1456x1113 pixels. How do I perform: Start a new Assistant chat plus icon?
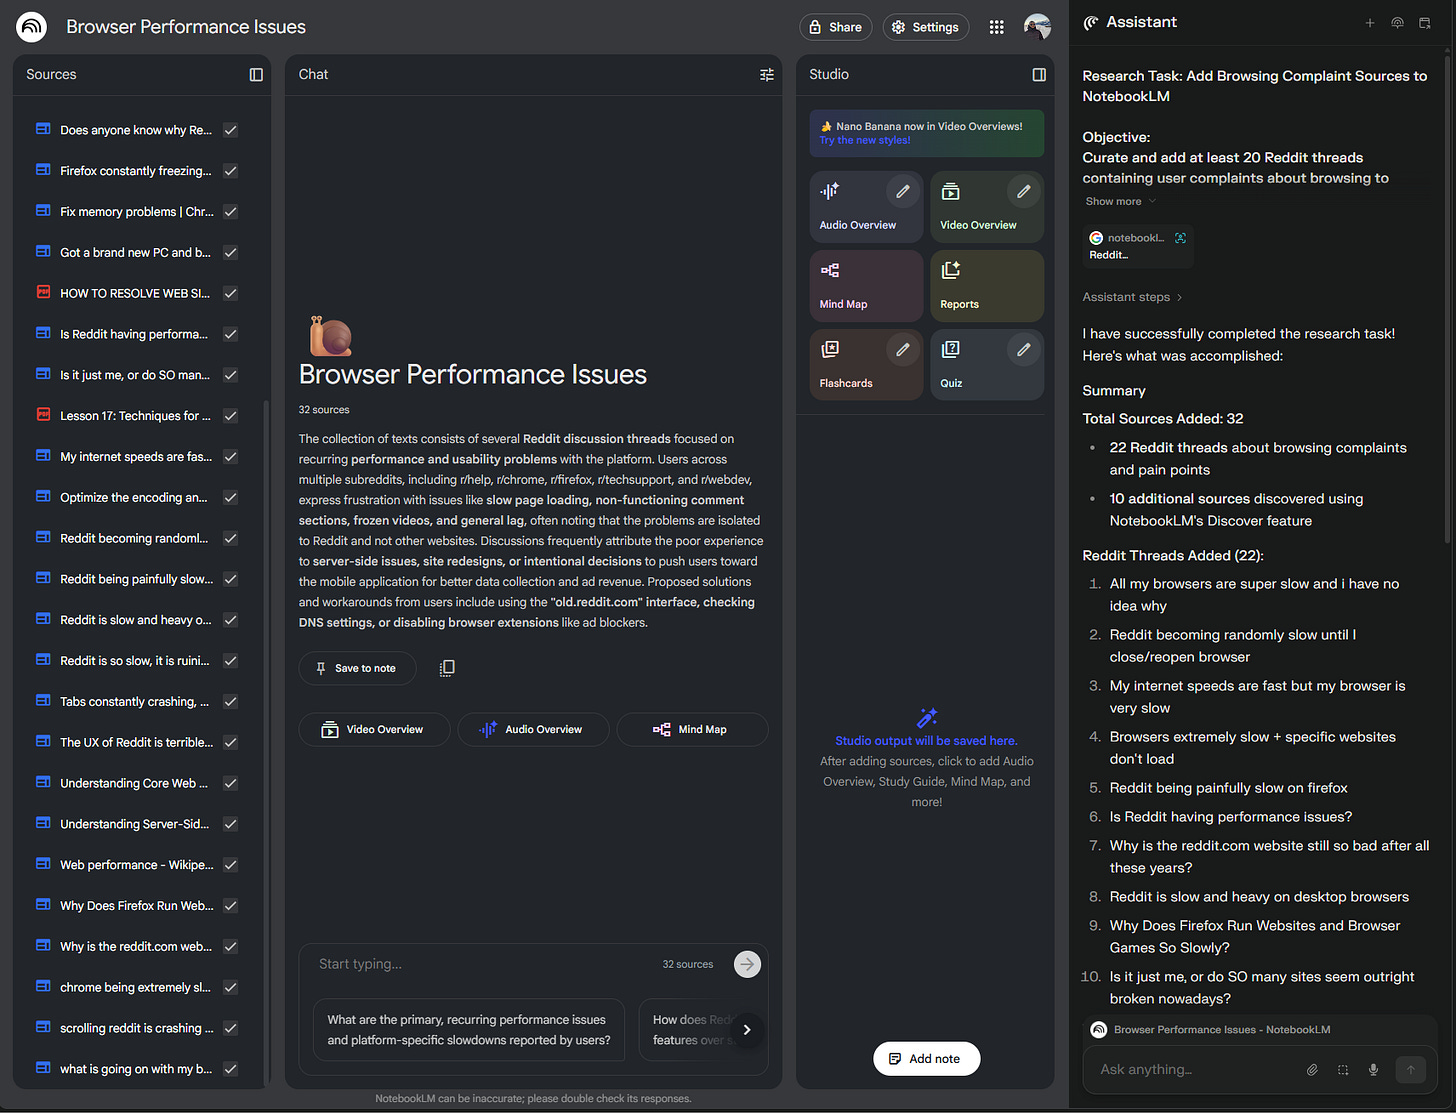click(1370, 23)
